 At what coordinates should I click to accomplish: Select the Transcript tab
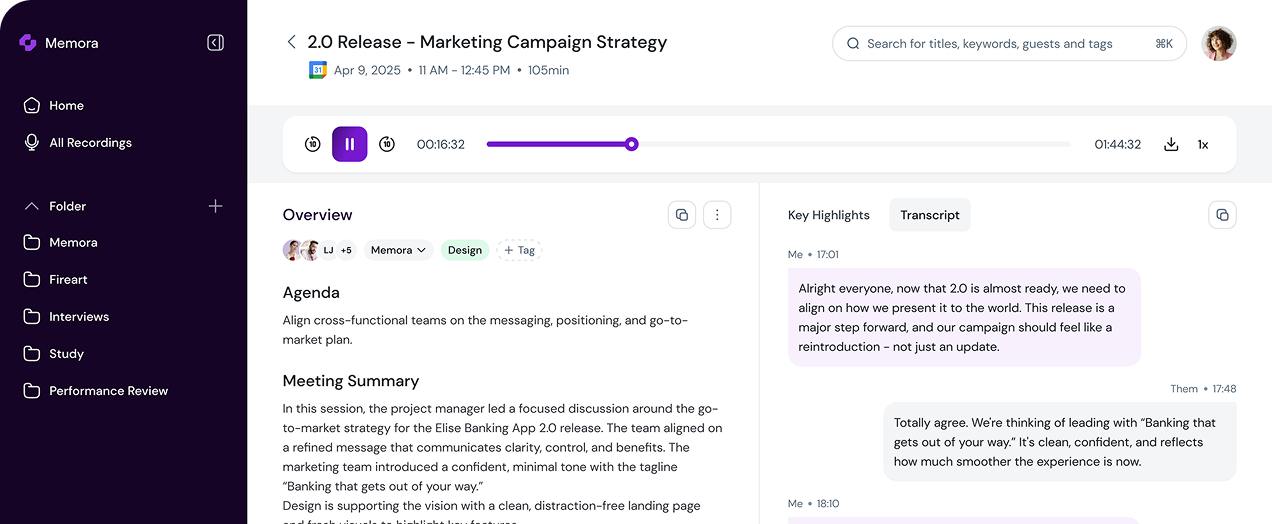929,215
